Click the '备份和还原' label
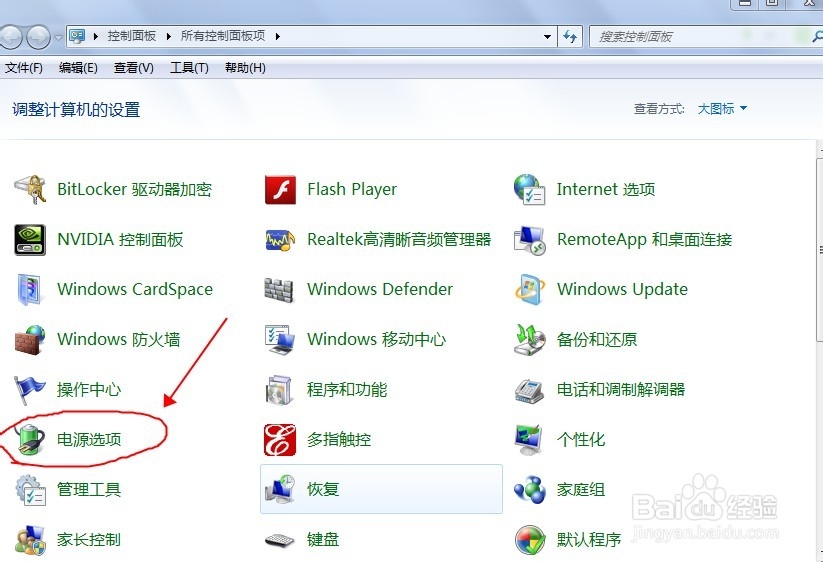823x562 pixels. coord(597,340)
